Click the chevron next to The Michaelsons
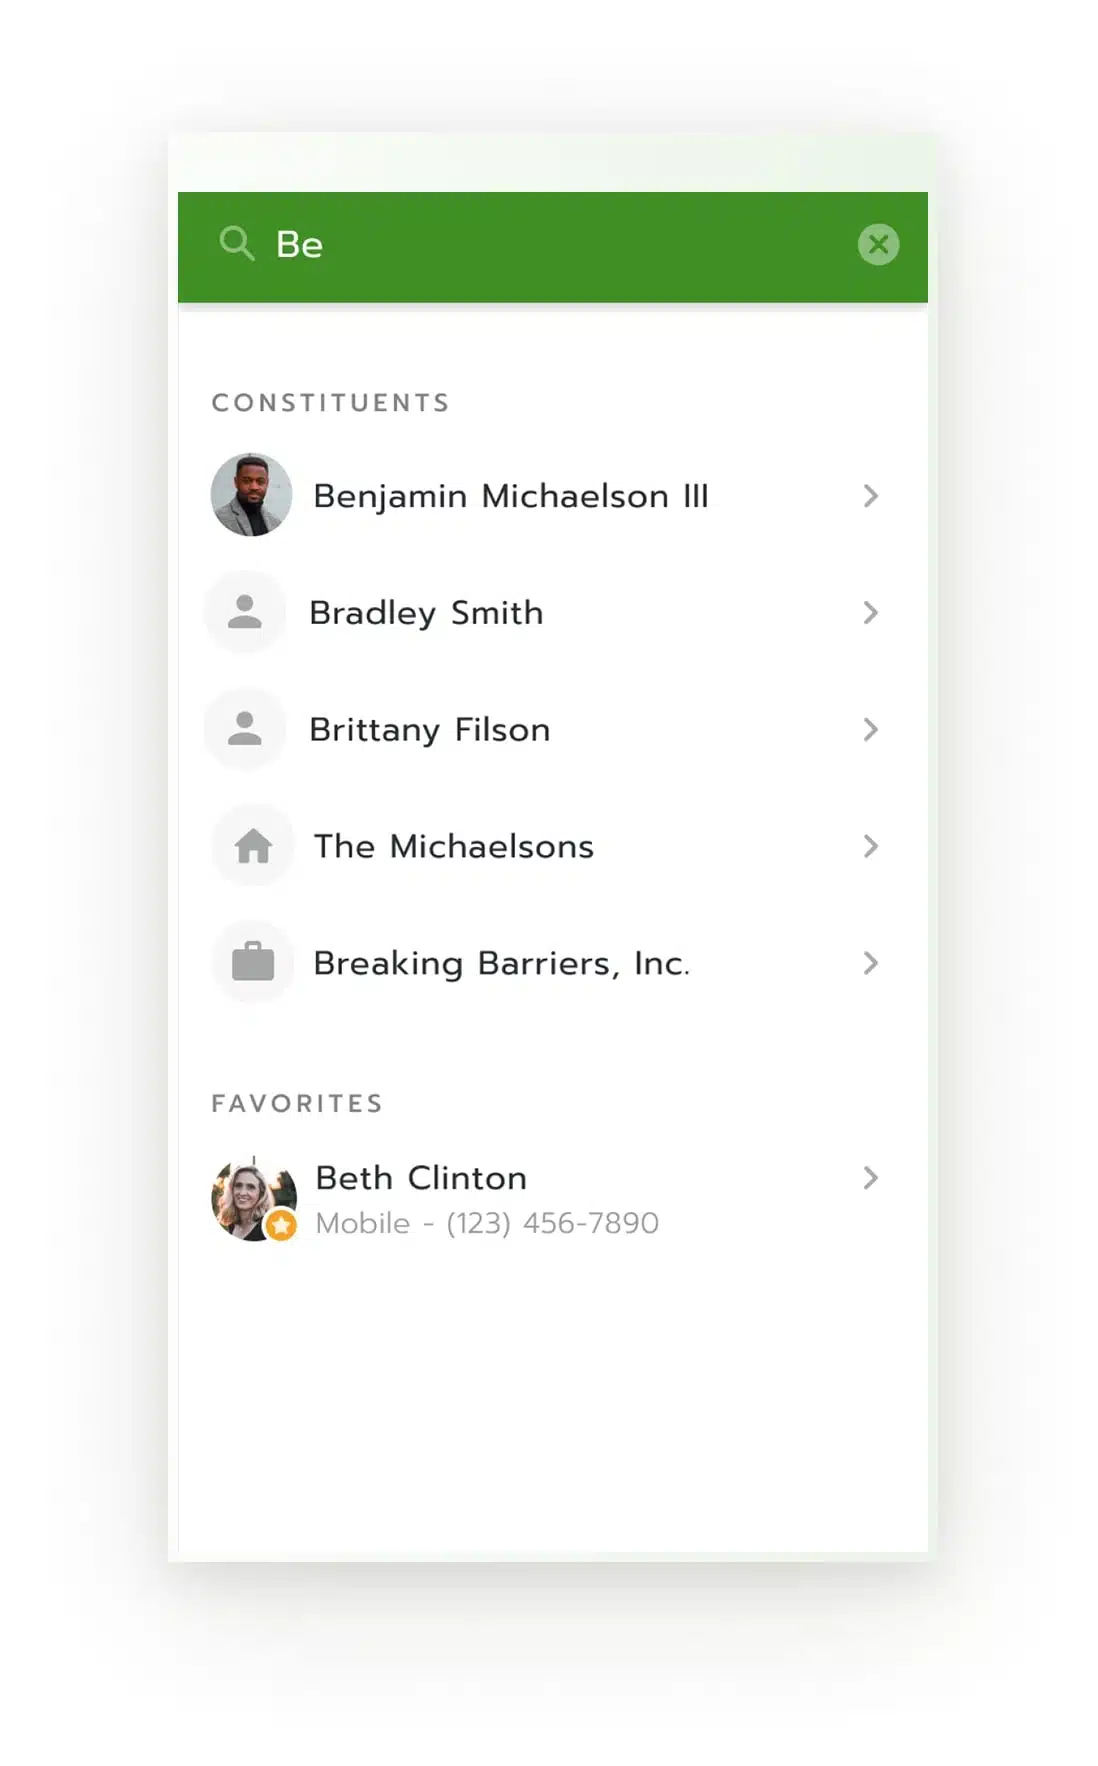Viewport: 1098px width, 1766px height. [870, 847]
